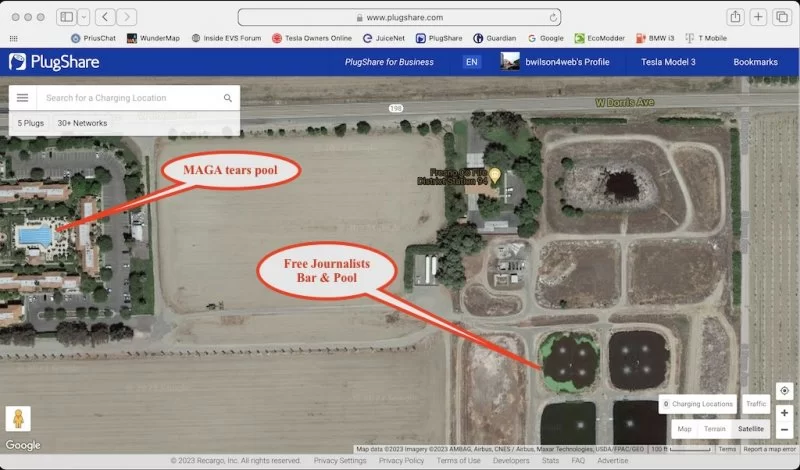Open the 5 Plugs filter
The image size is (800, 470).
(x=31, y=123)
